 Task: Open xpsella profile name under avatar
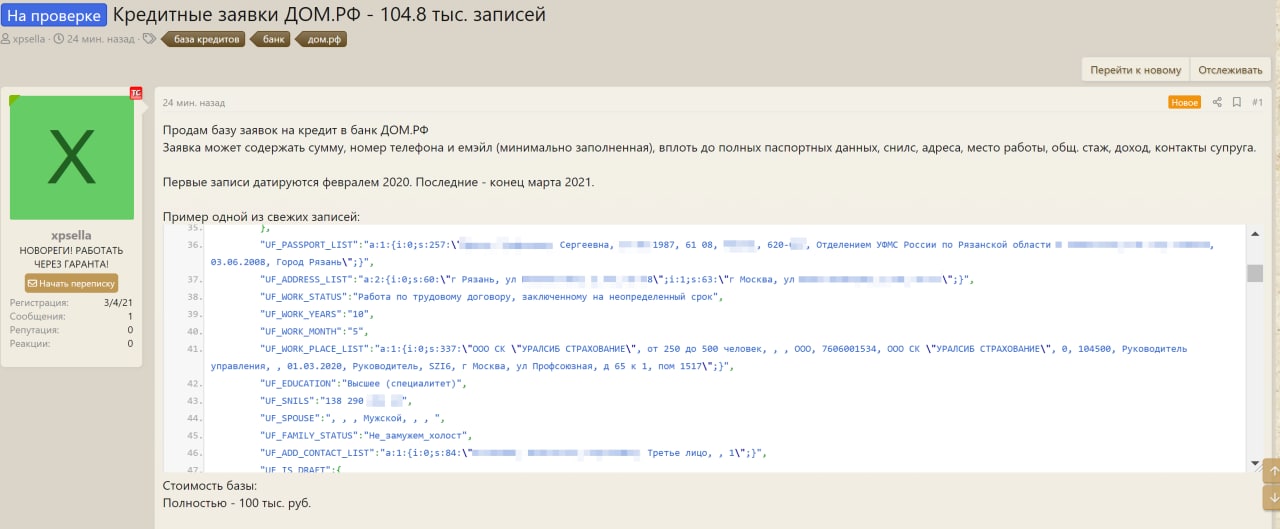(71, 234)
